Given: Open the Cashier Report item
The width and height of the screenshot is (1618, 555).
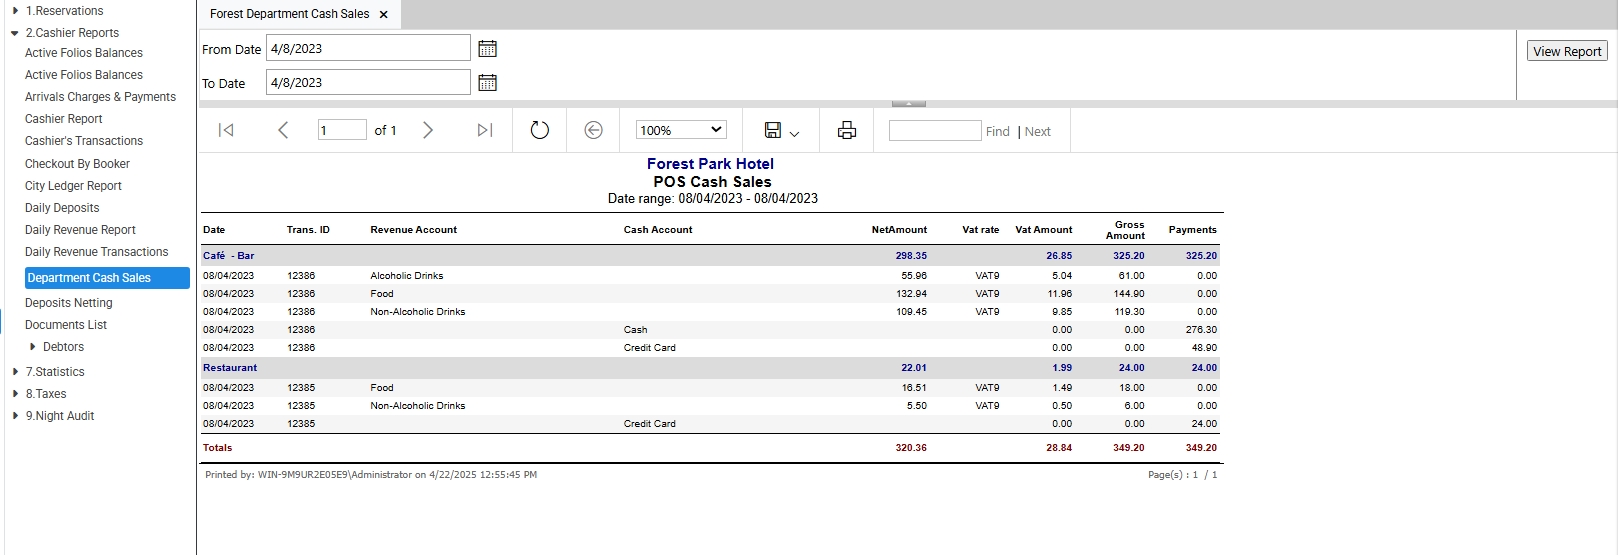Looking at the screenshot, I should click(64, 119).
